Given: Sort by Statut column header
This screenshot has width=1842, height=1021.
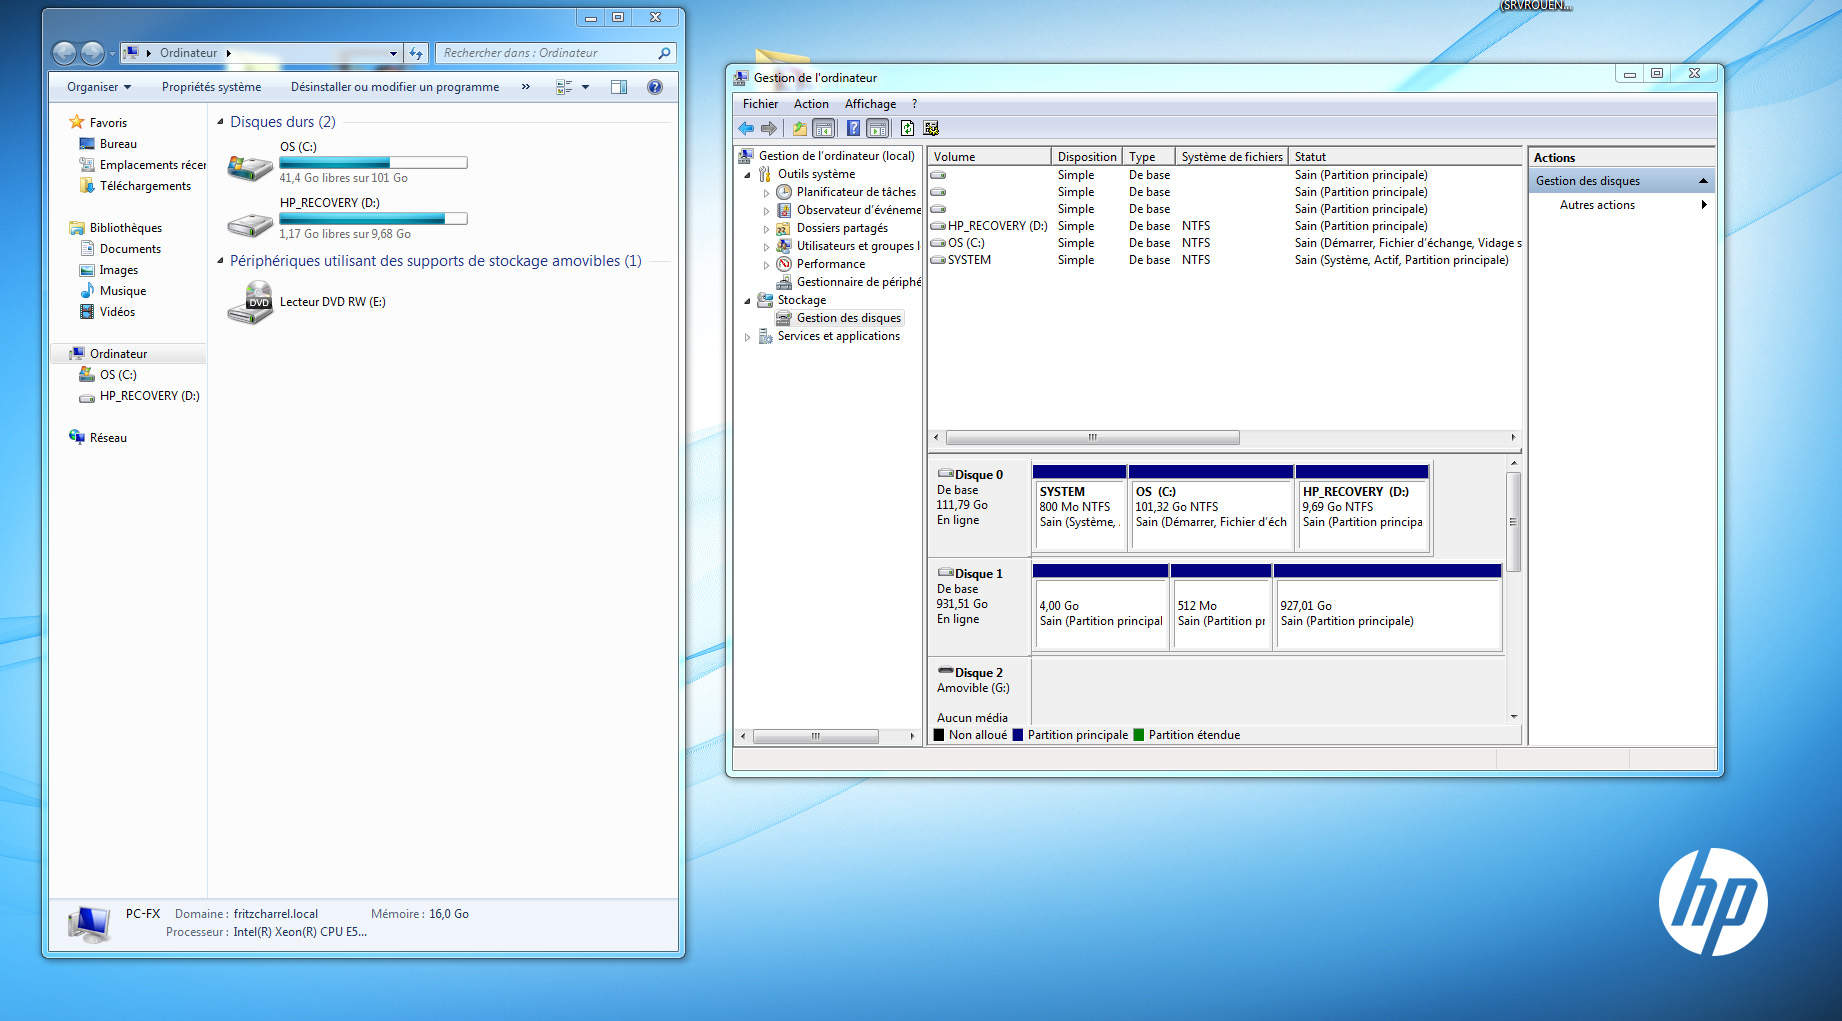Looking at the screenshot, I should coord(1405,157).
